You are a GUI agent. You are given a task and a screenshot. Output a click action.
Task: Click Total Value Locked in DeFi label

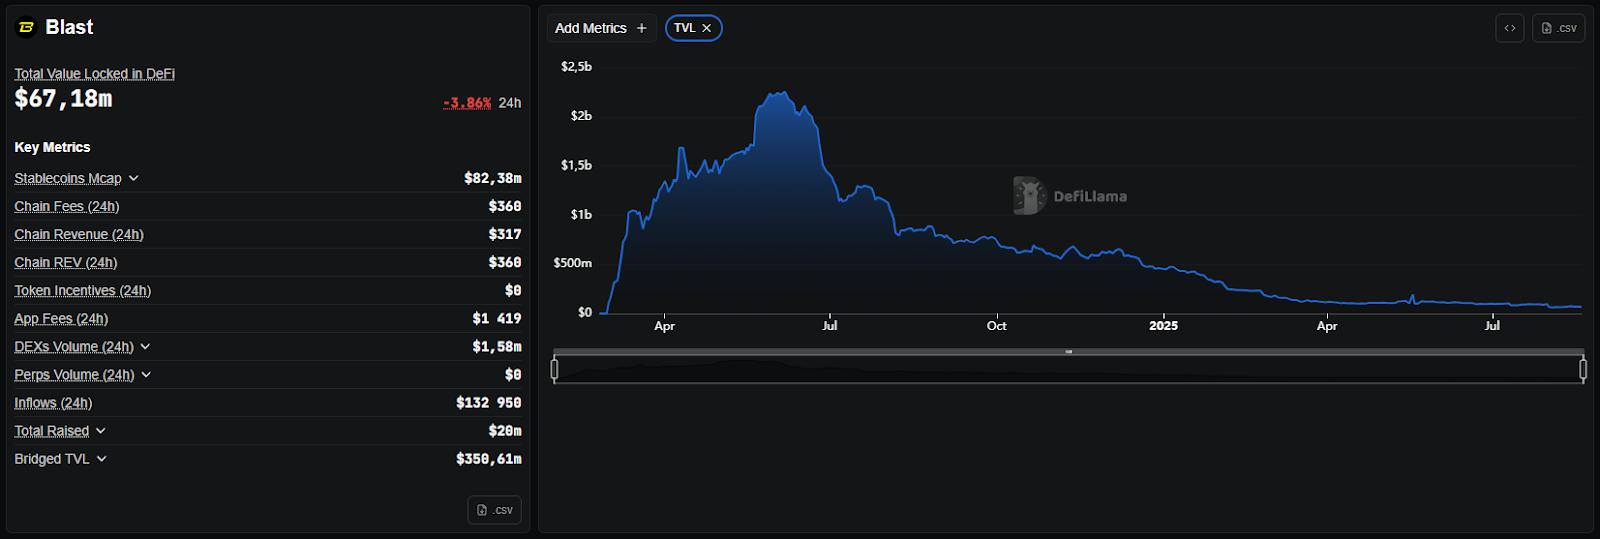pyautogui.click(x=94, y=74)
